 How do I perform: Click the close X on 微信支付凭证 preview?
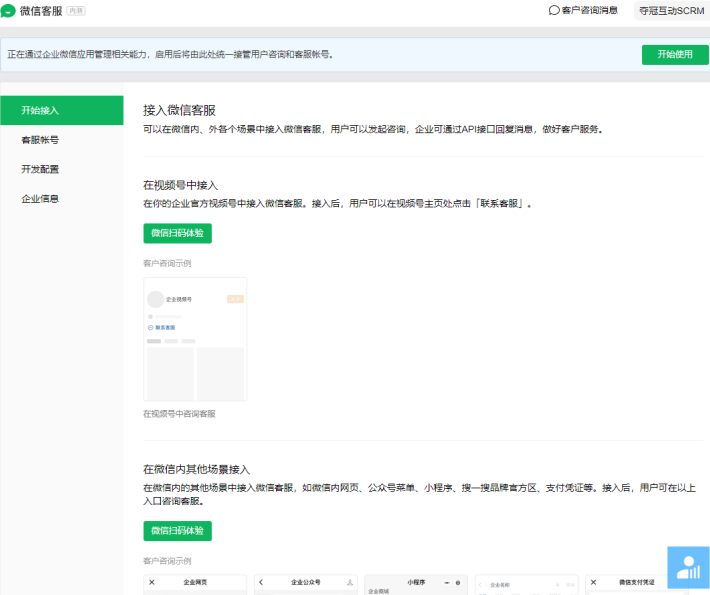point(593,582)
